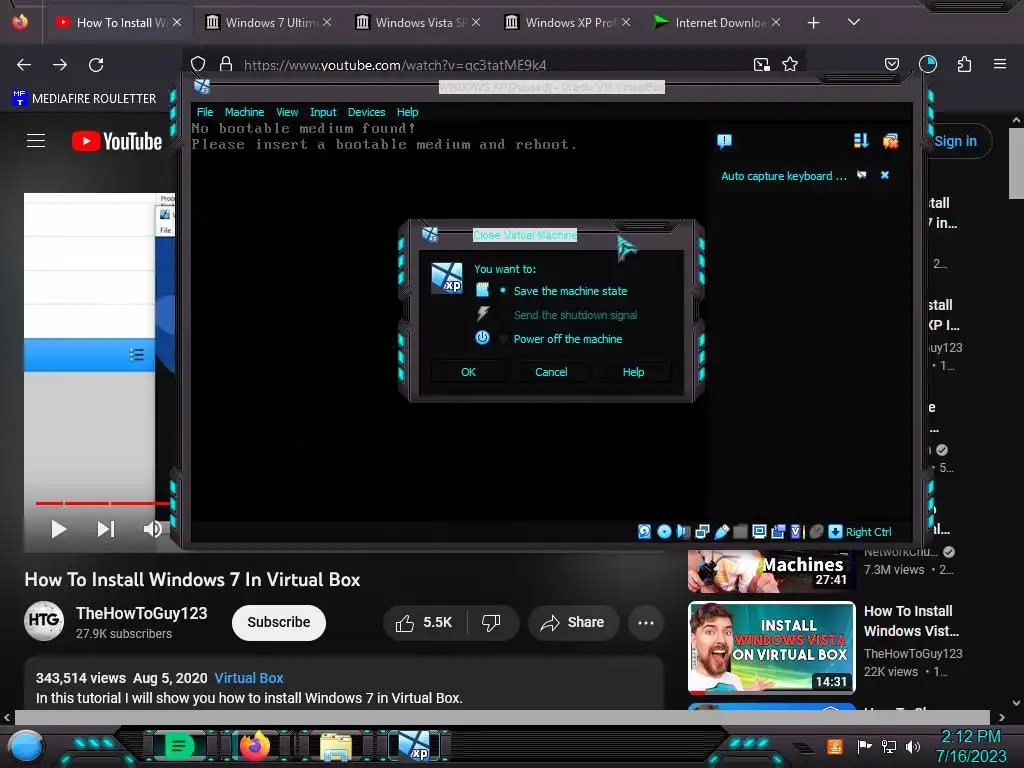Open the Virtual Box hashtag link
Viewport: 1024px width, 768px height.
coord(249,678)
